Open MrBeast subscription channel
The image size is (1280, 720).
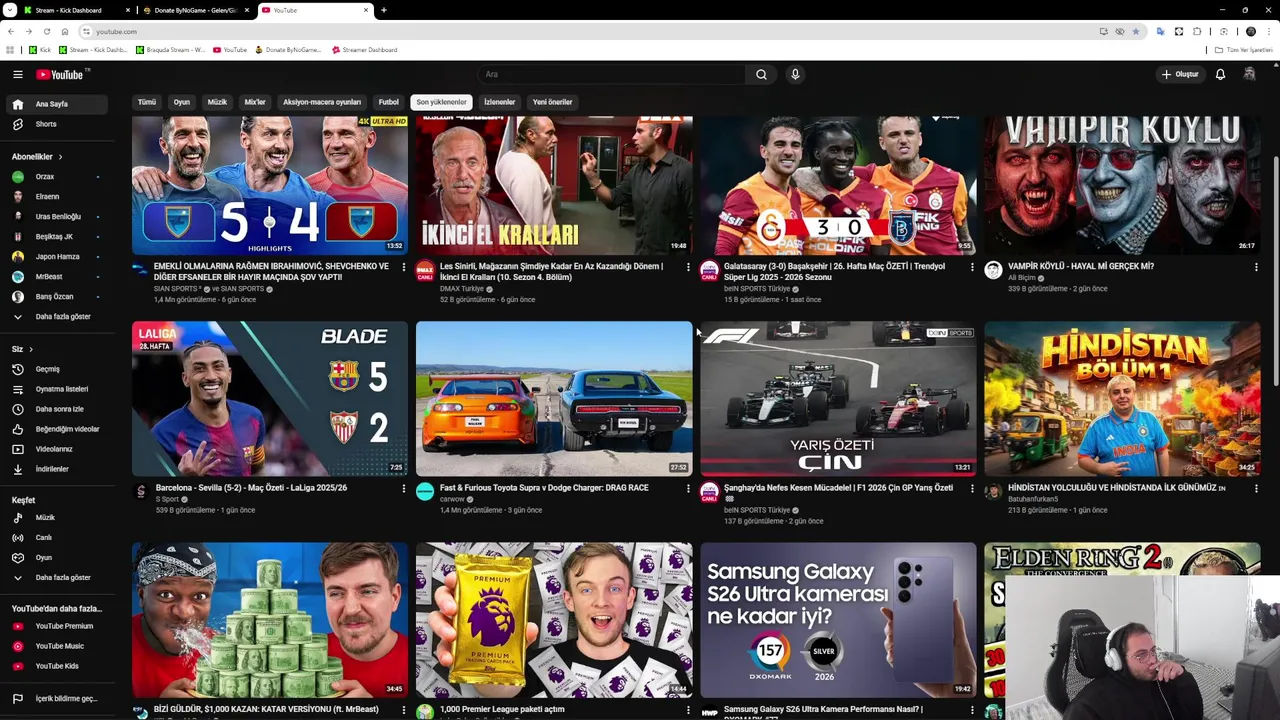[59, 276]
